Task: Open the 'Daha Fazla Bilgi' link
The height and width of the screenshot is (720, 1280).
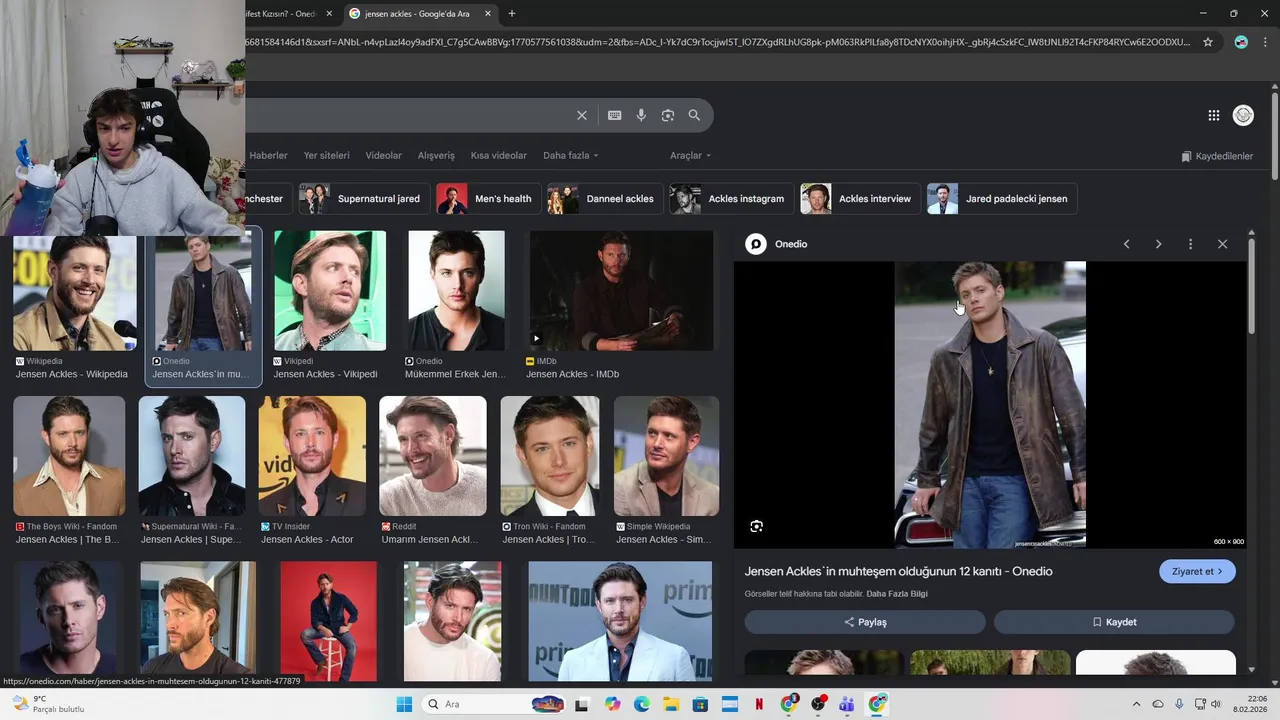Action: (x=897, y=594)
